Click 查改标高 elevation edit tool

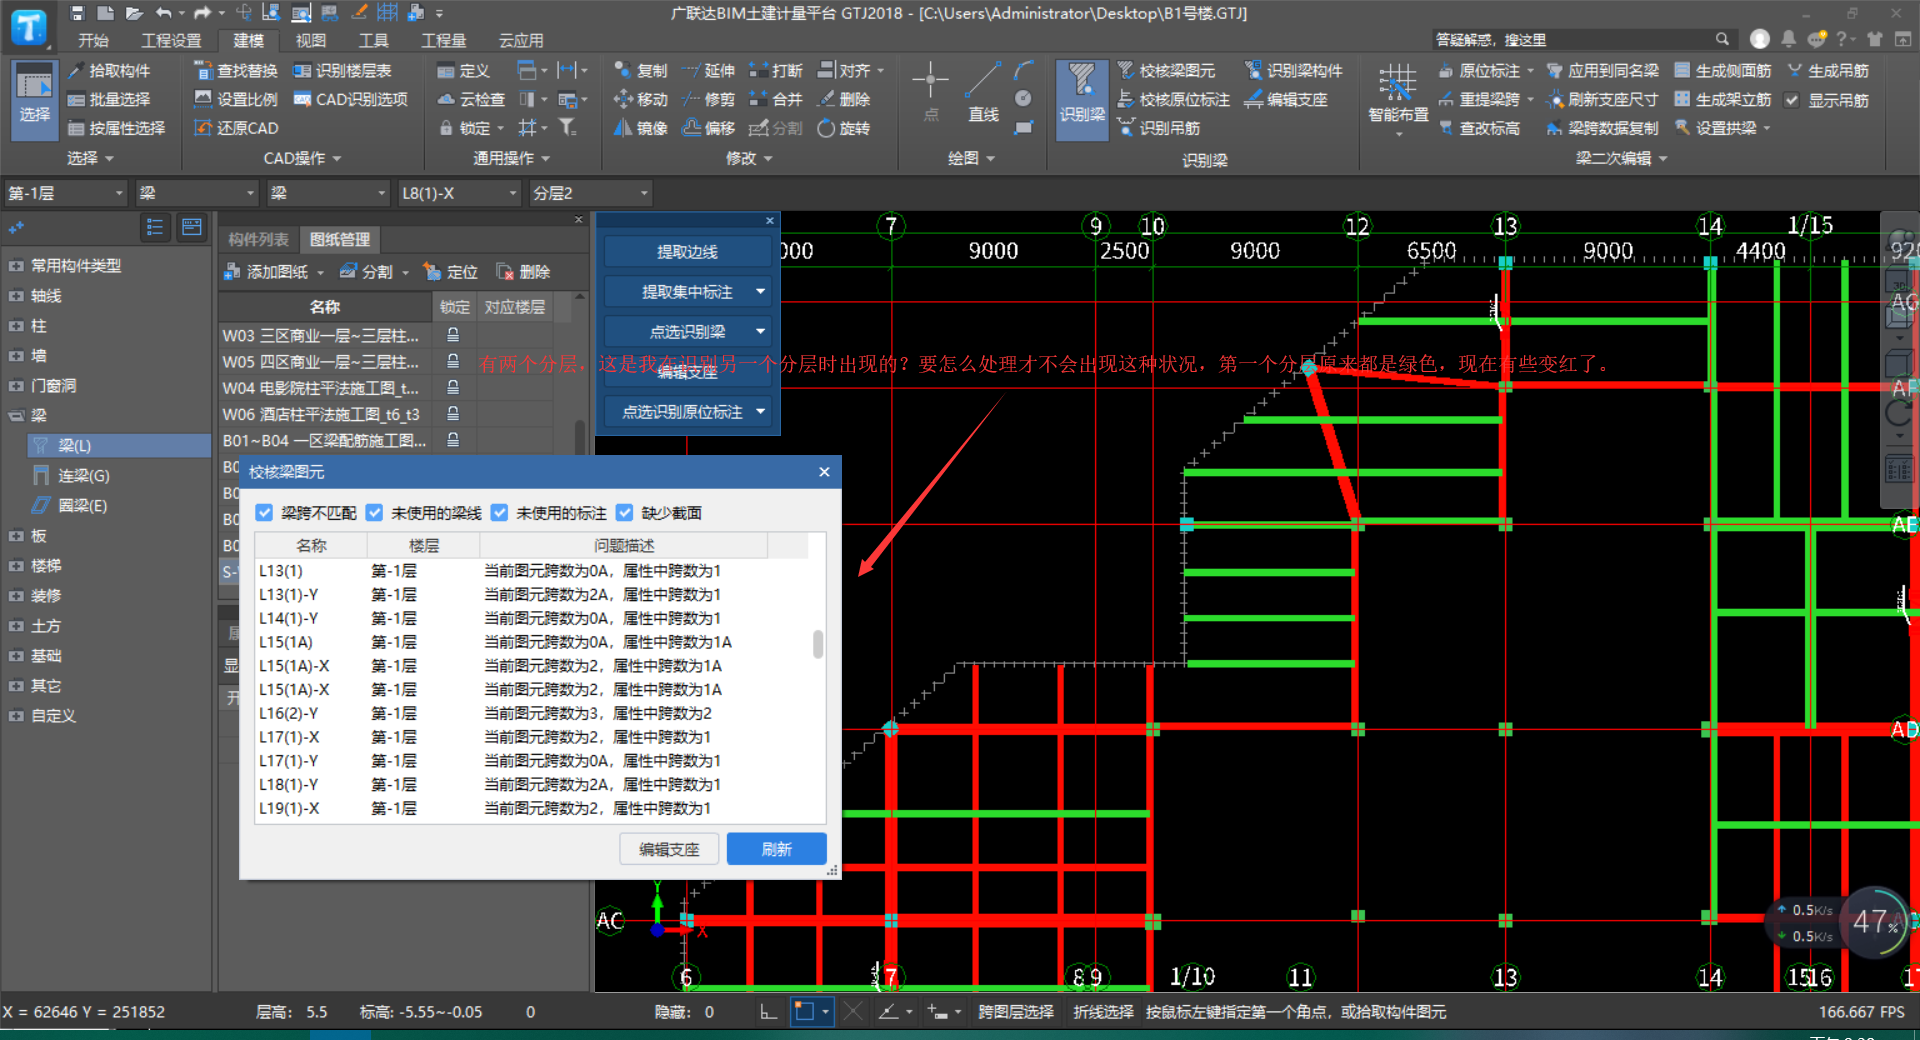click(x=1479, y=128)
